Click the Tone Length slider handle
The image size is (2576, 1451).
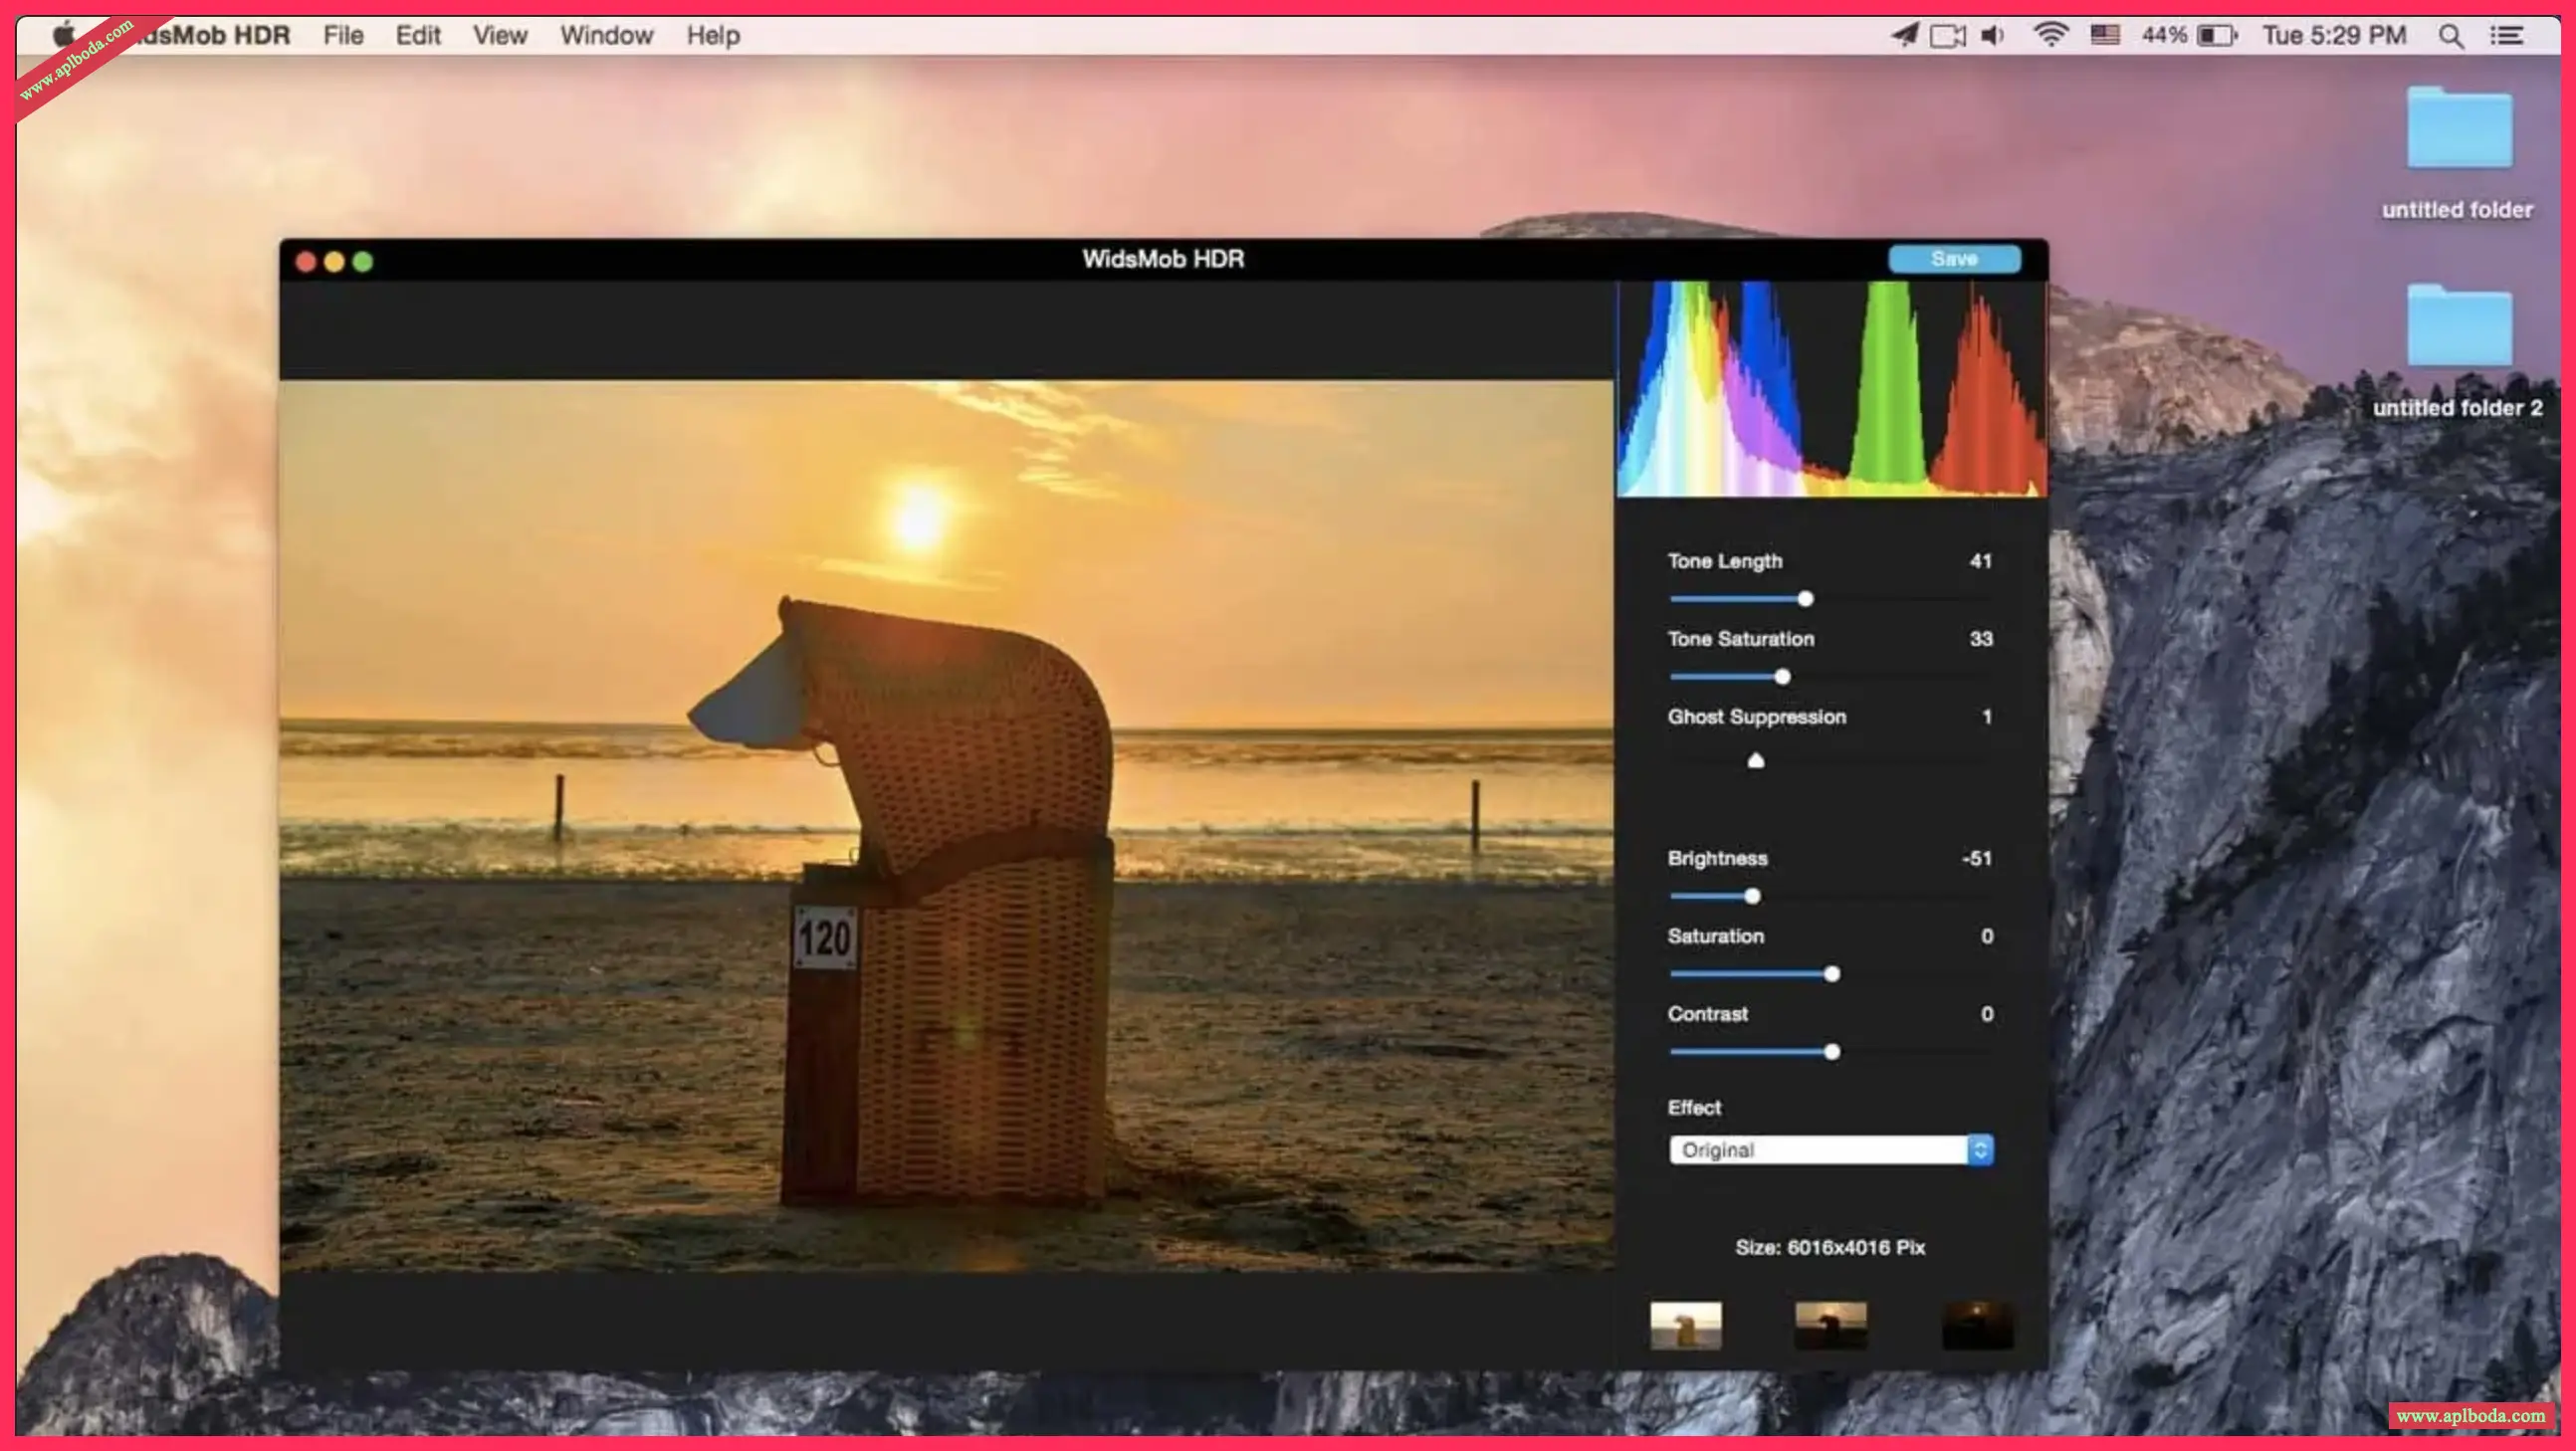click(1805, 599)
